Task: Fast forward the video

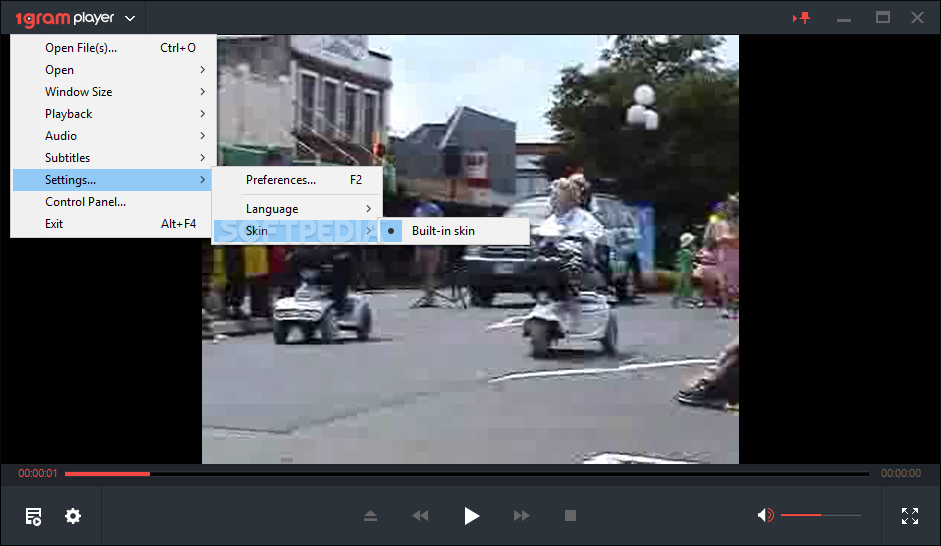Action: [x=522, y=515]
